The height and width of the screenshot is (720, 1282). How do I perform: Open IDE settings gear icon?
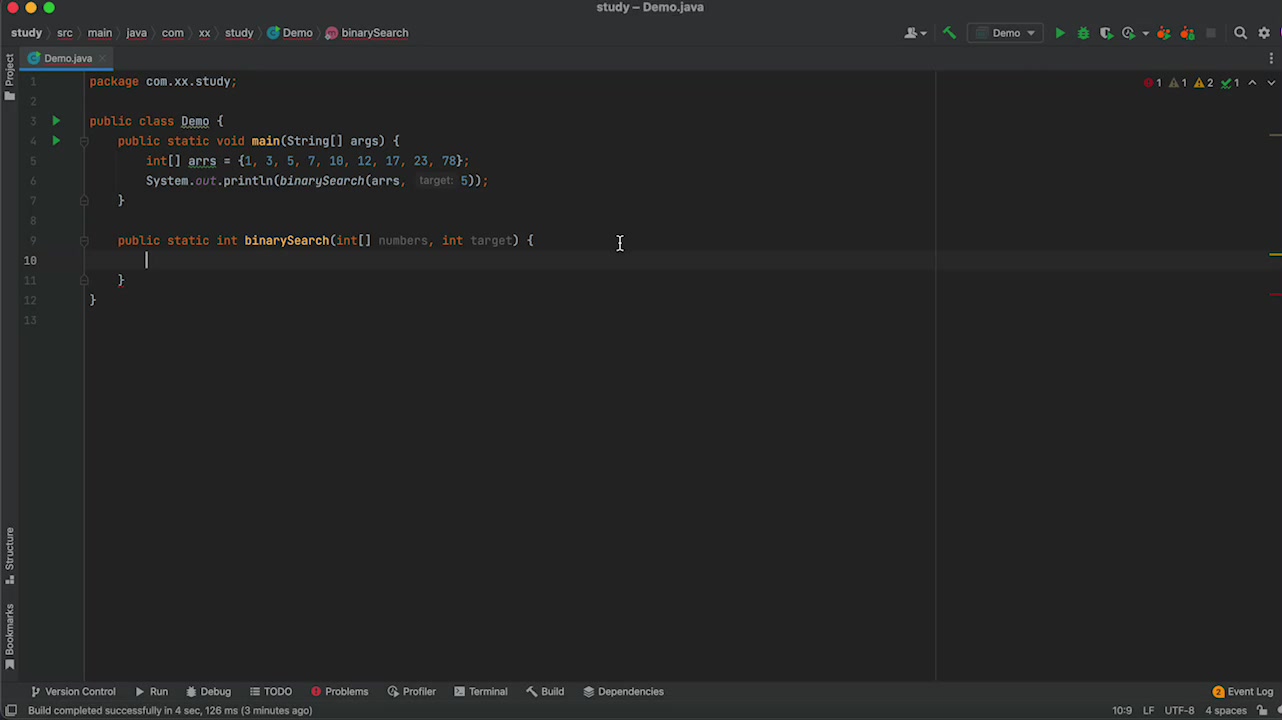(x=1263, y=33)
